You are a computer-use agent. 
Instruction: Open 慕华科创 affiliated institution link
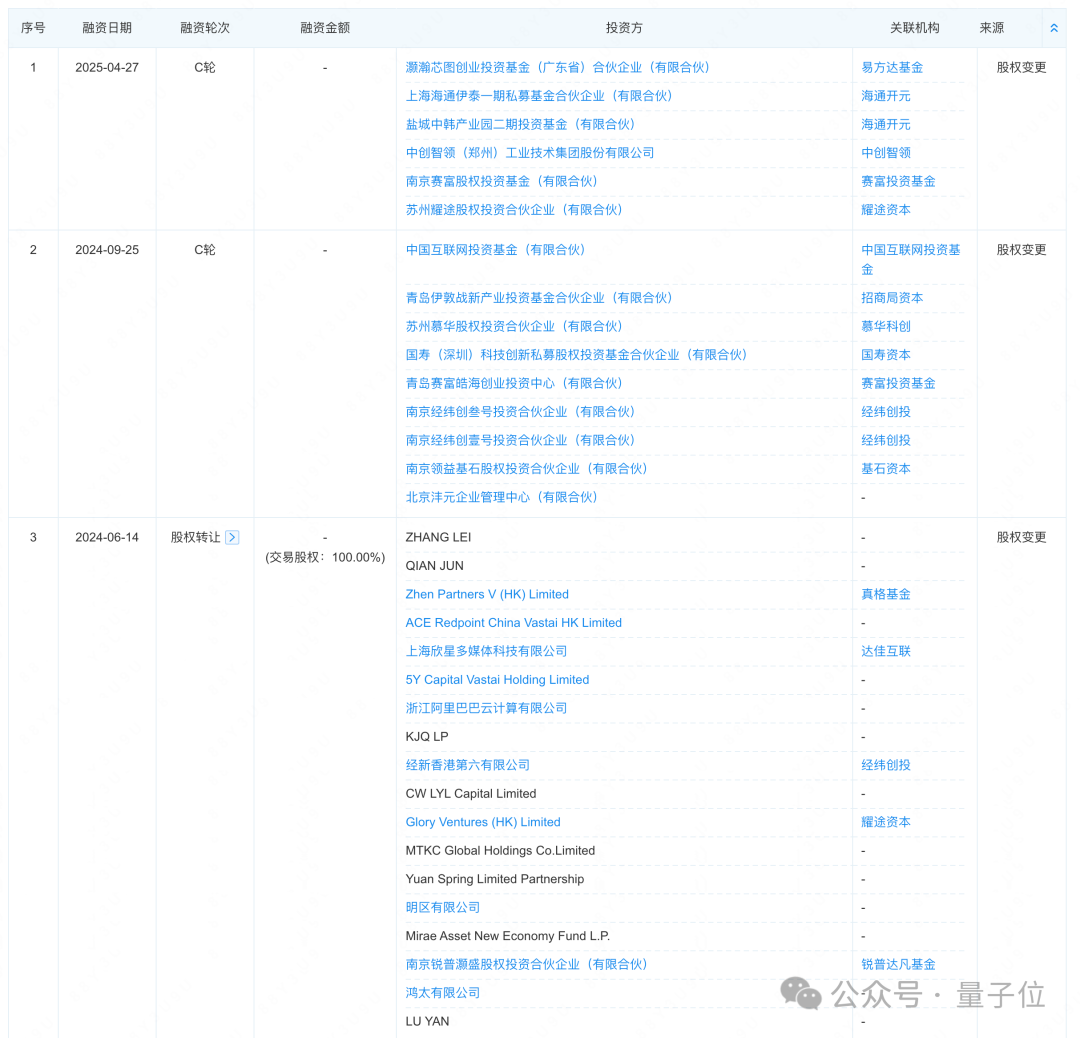[x=886, y=326]
